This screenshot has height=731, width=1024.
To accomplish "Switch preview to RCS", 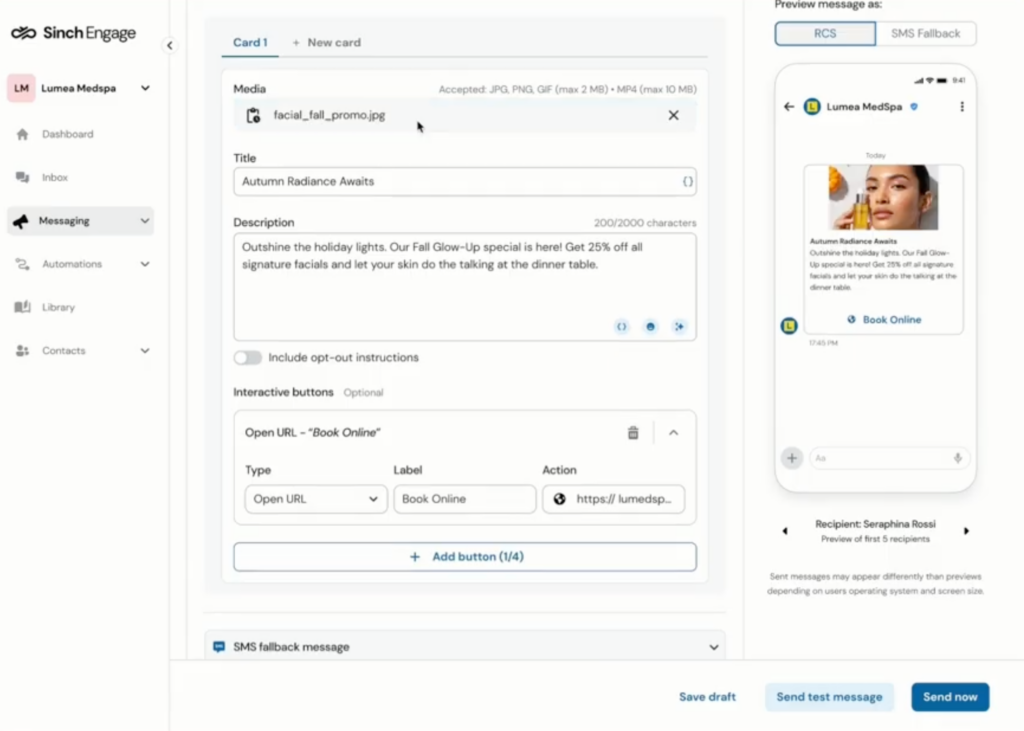I will click(825, 33).
